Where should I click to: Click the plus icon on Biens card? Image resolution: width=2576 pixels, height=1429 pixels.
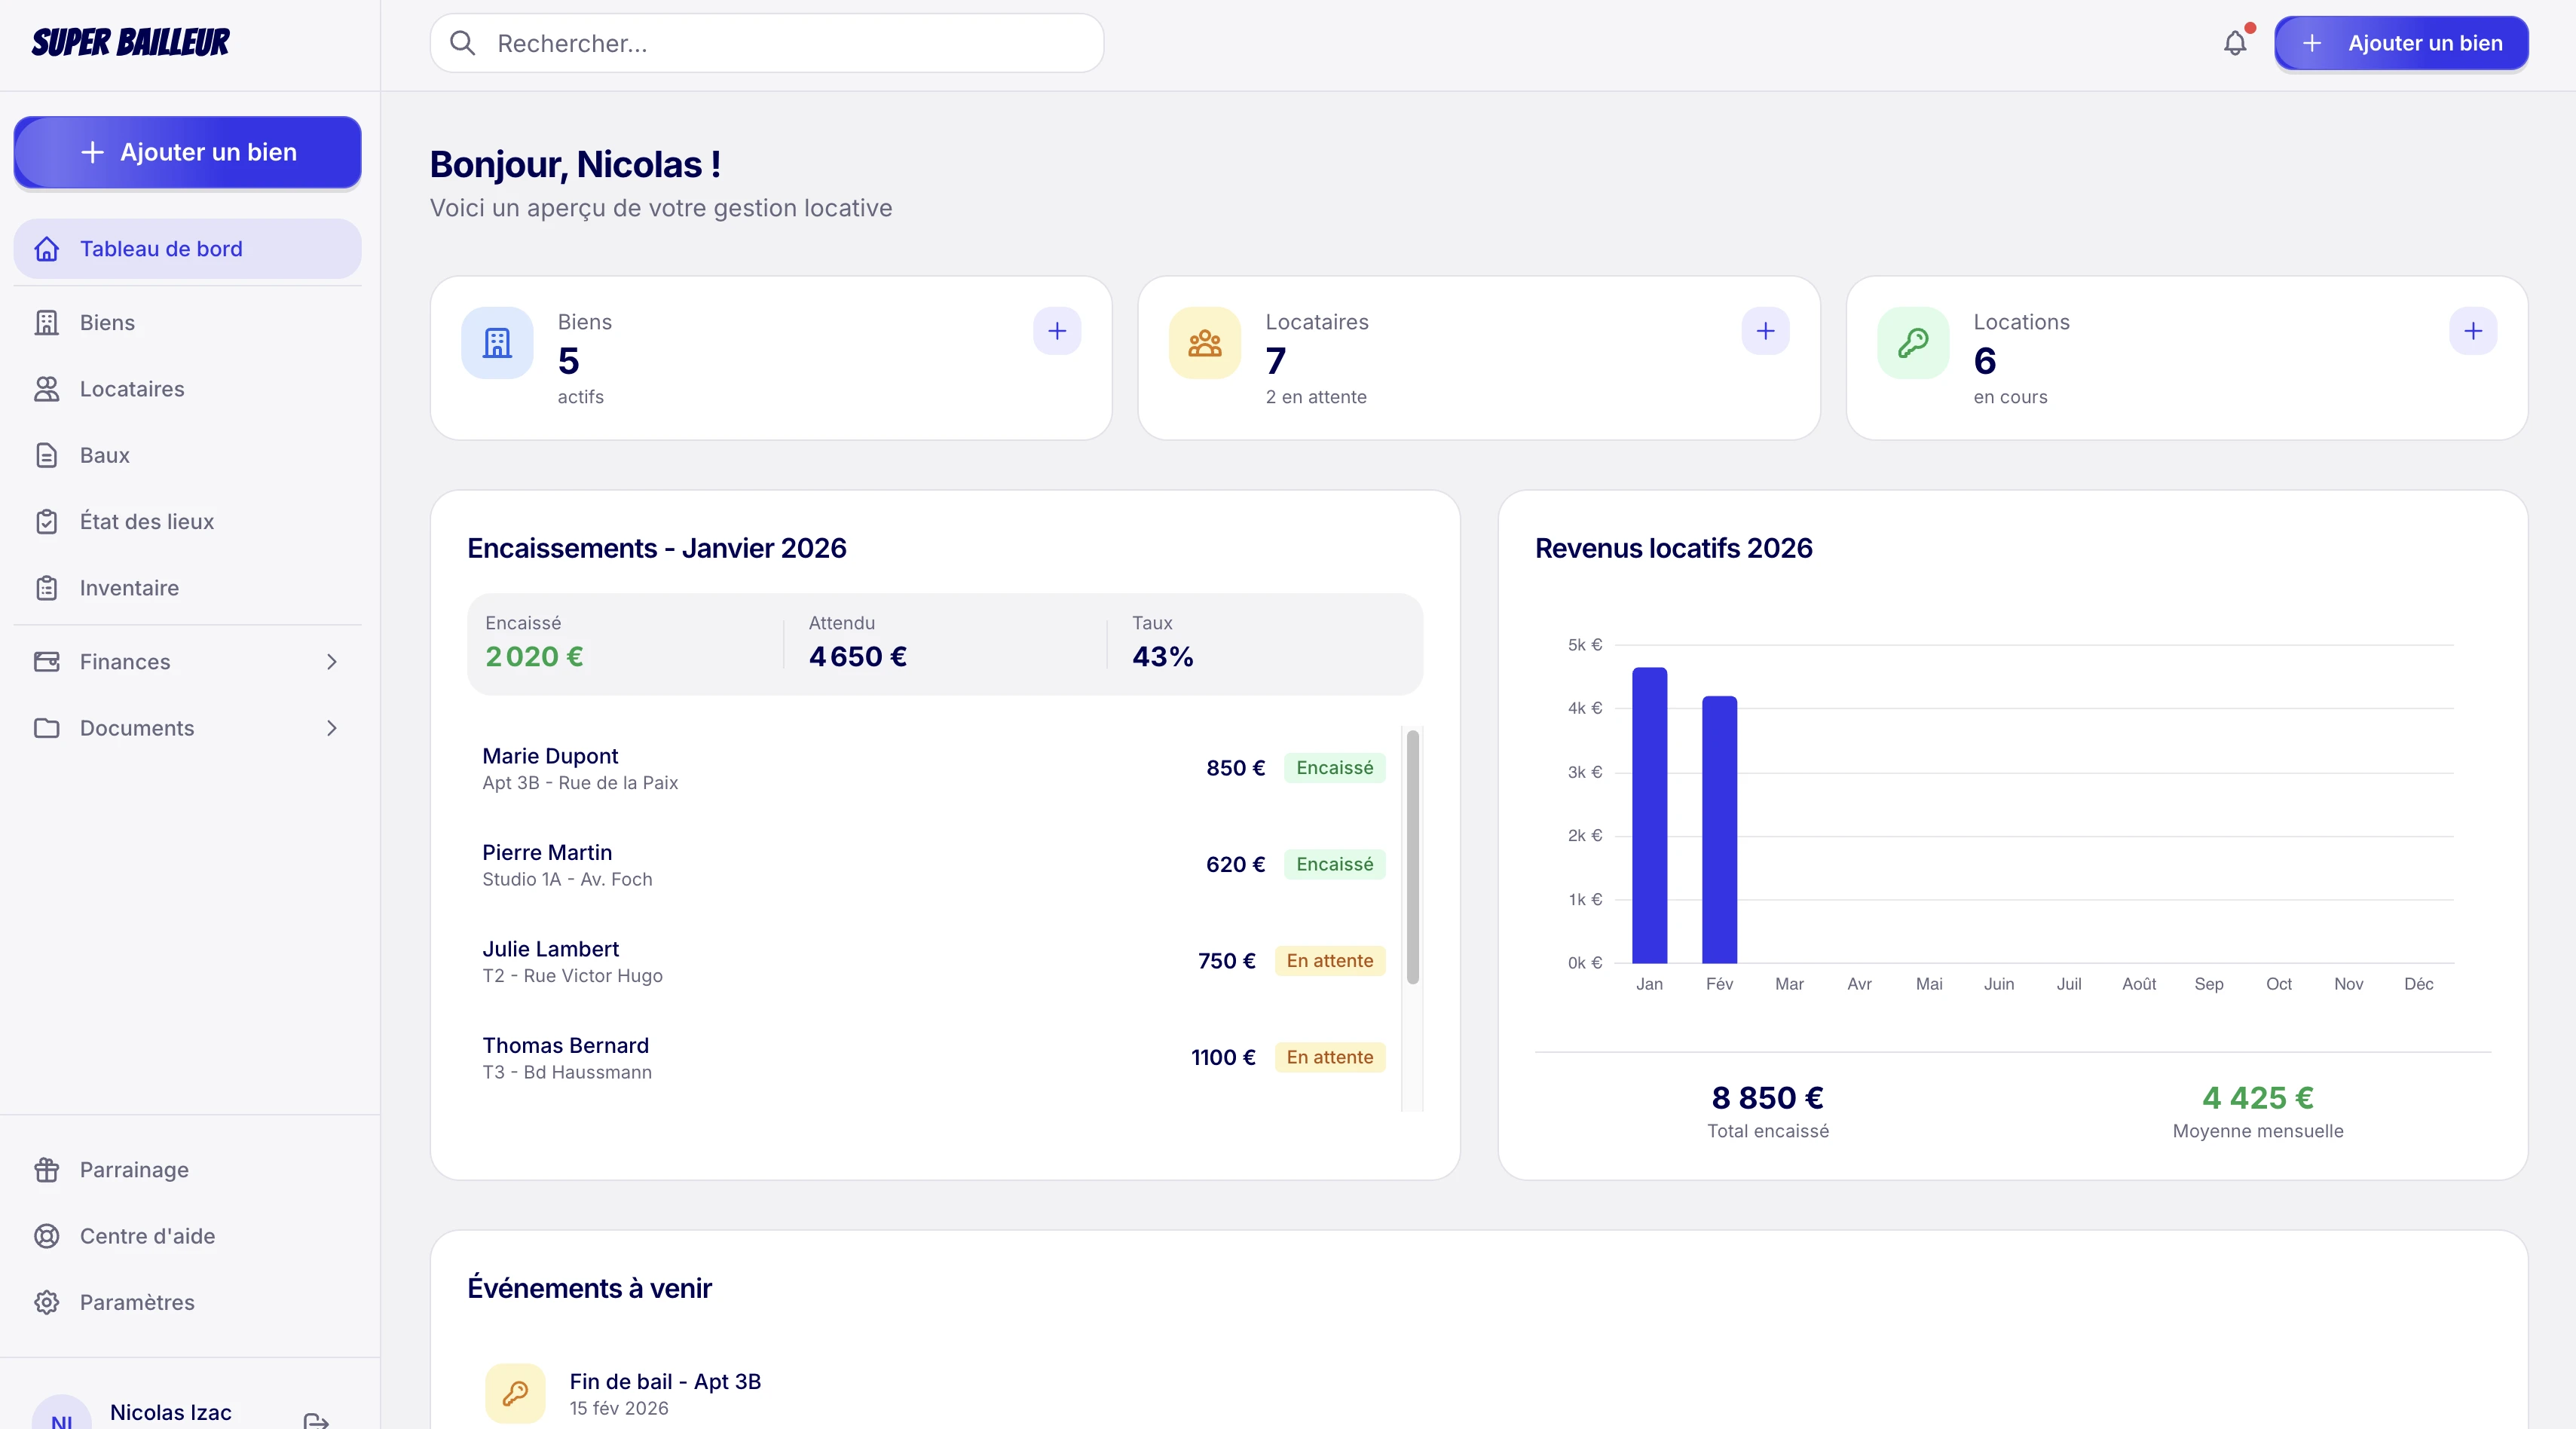[1057, 331]
